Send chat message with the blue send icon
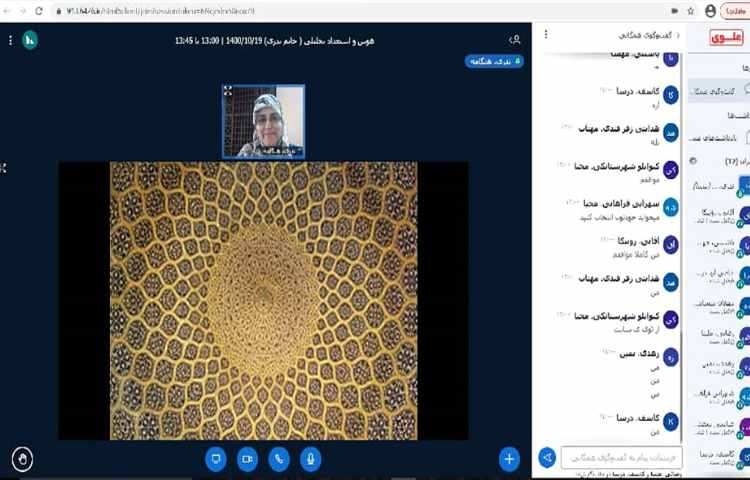Screen dimensions: 750x480 click(547, 458)
